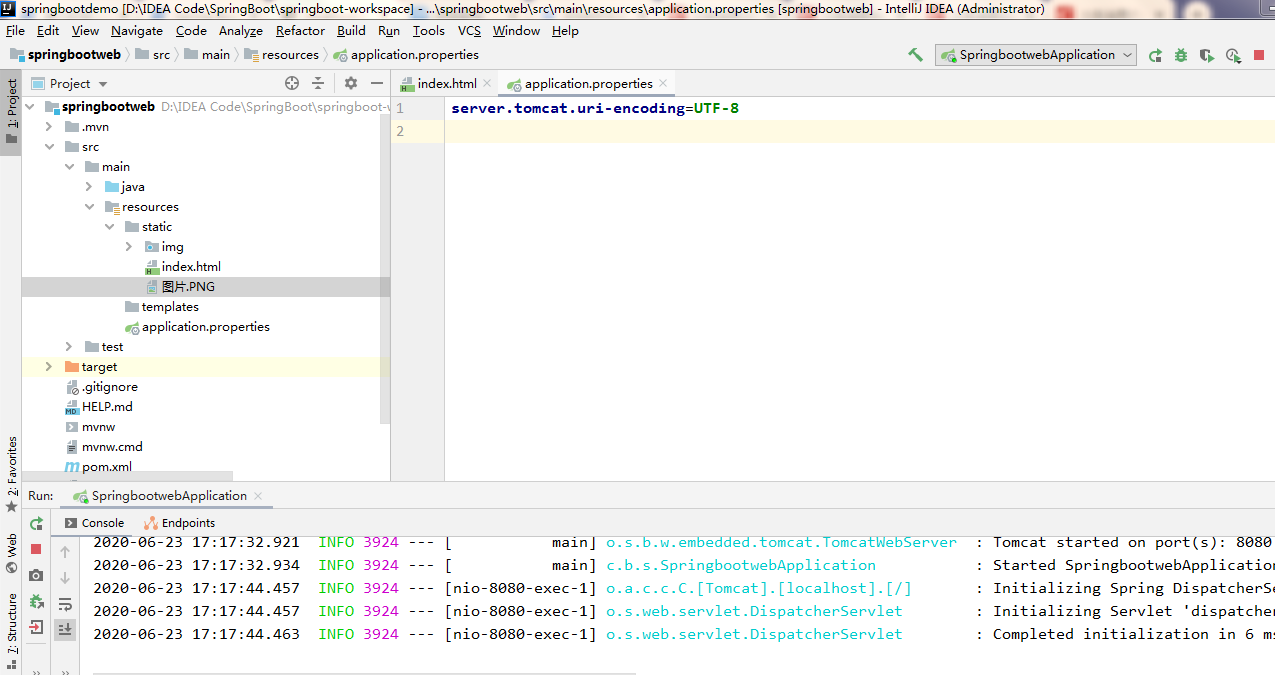
Task: Open the Analyze menu
Action: 240,31
